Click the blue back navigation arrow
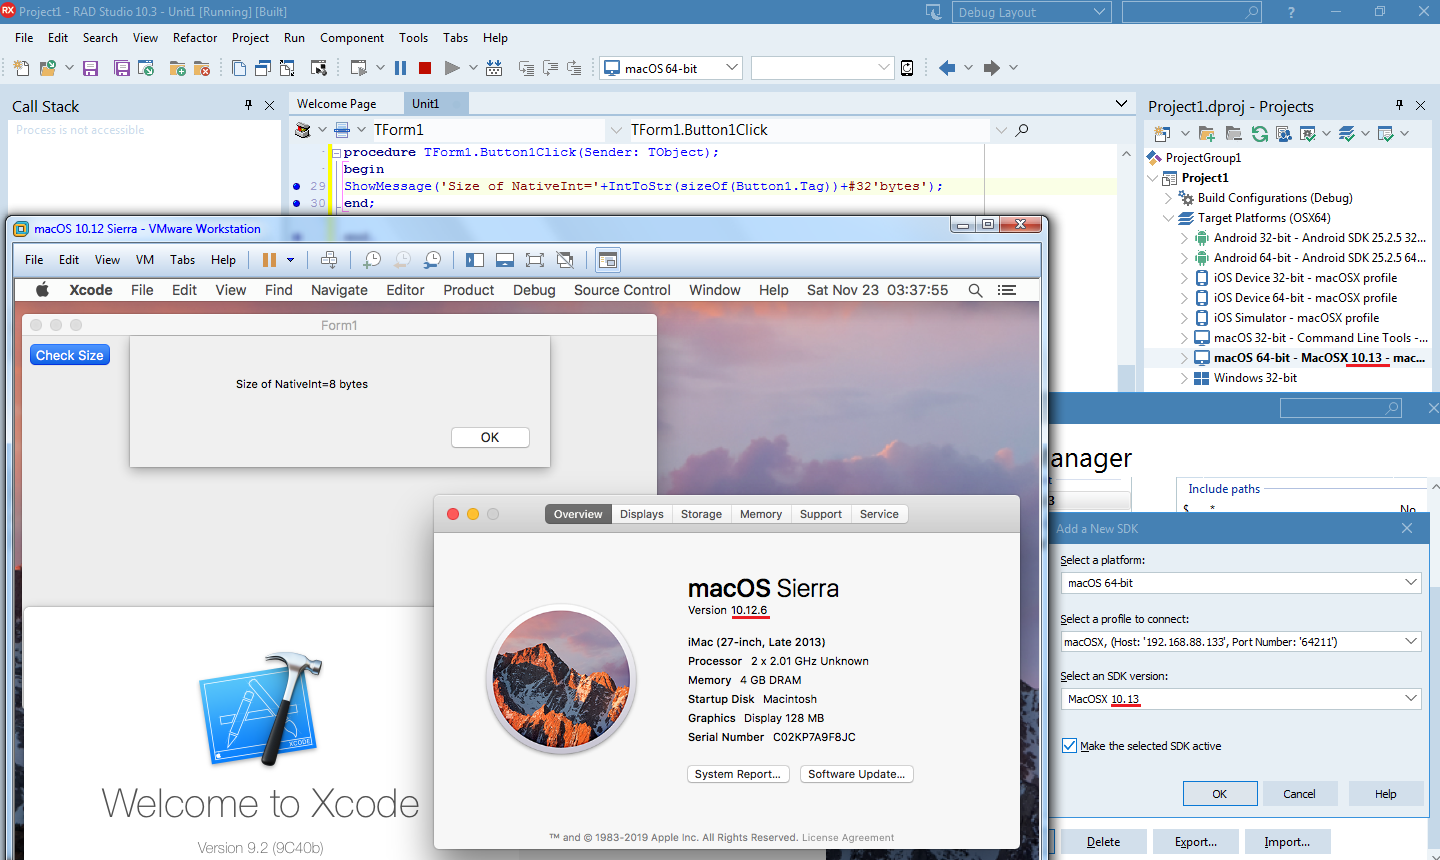 coord(946,68)
